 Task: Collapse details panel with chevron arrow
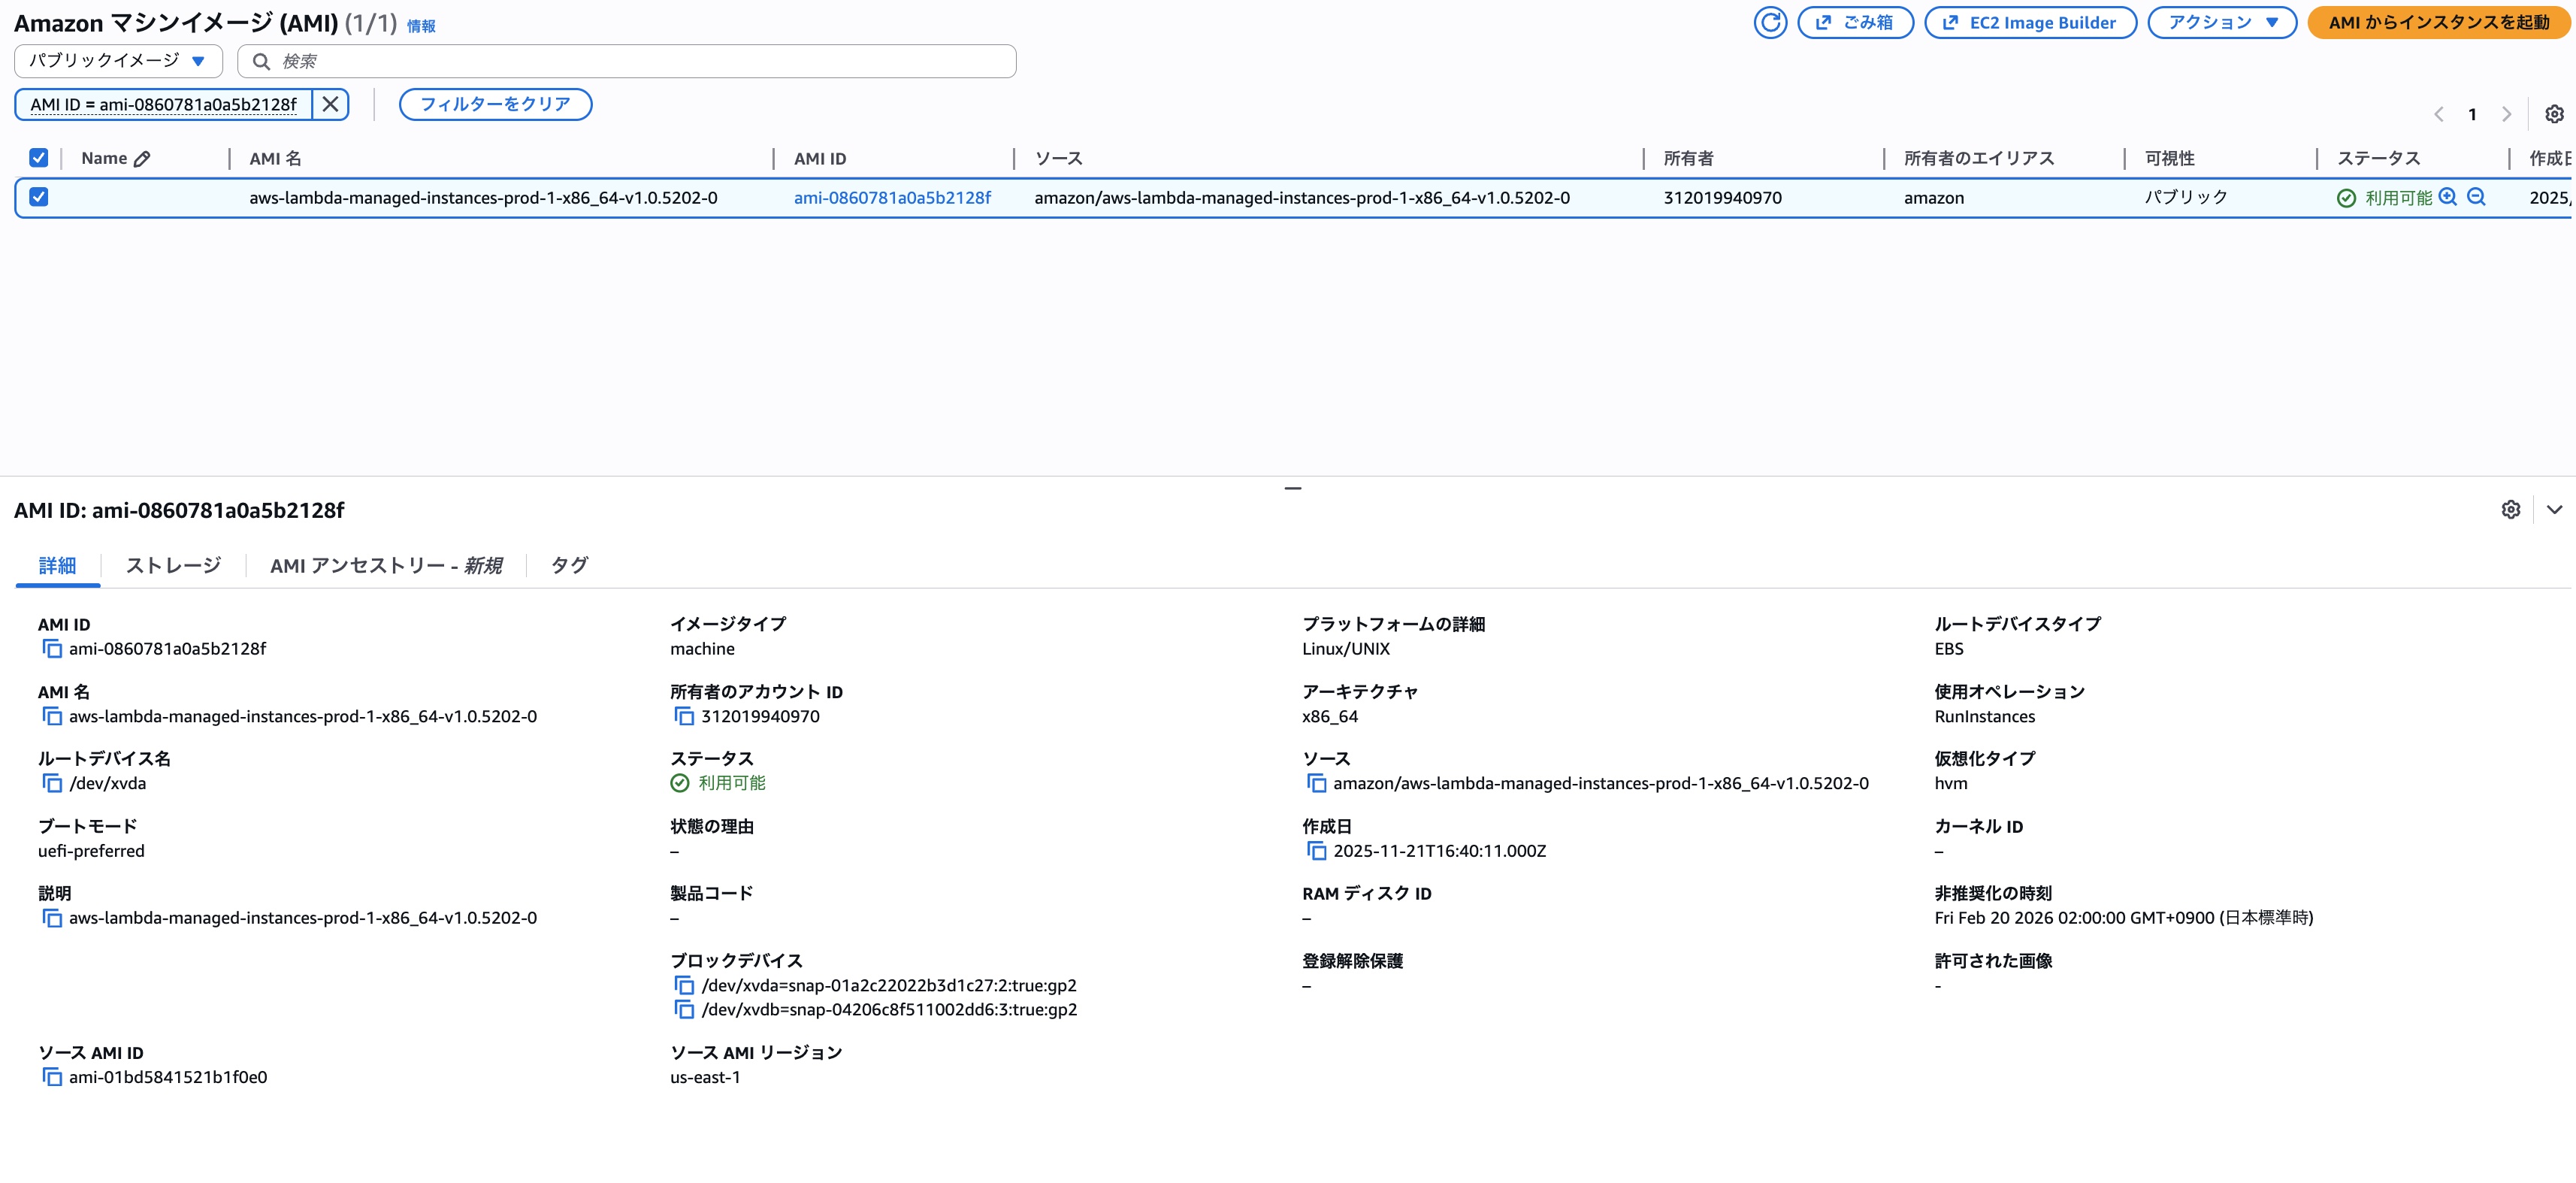tap(2554, 510)
